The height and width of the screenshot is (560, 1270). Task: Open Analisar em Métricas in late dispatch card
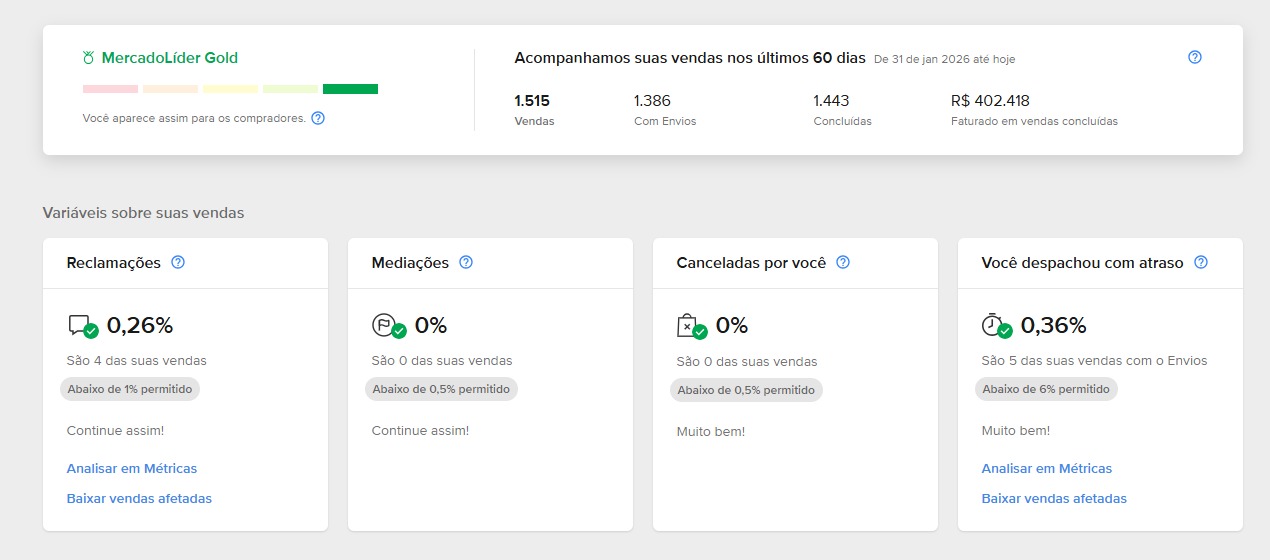pyautogui.click(x=1047, y=468)
